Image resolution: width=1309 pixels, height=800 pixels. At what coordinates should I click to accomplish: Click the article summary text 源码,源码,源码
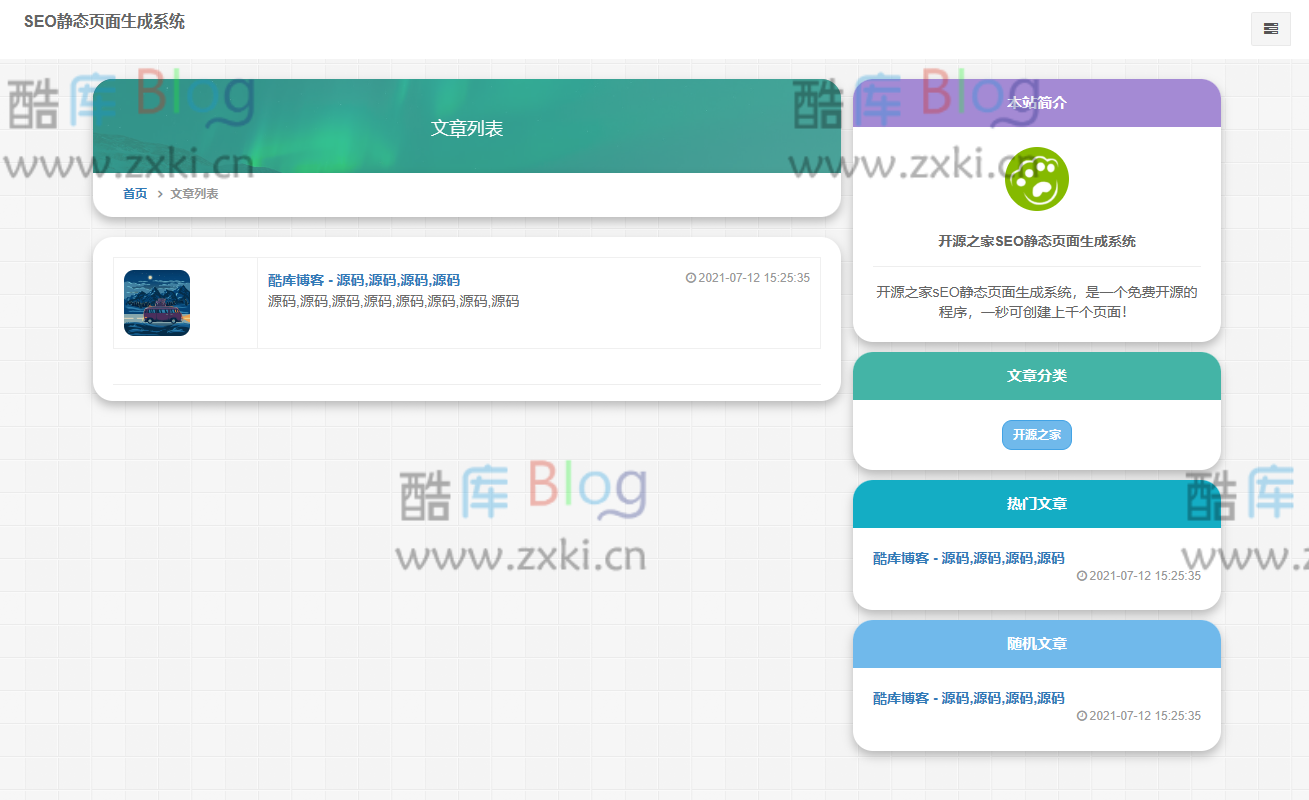pos(393,301)
